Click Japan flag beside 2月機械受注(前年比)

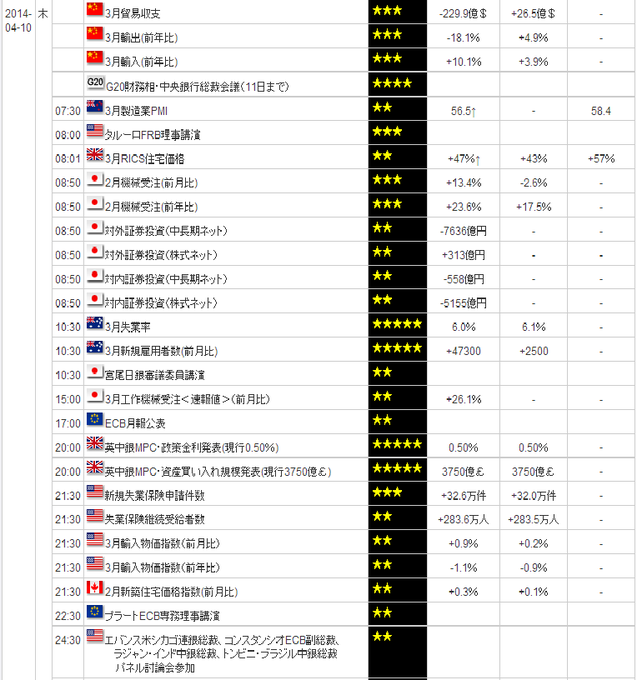pyautogui.click(x=95, y=203)
